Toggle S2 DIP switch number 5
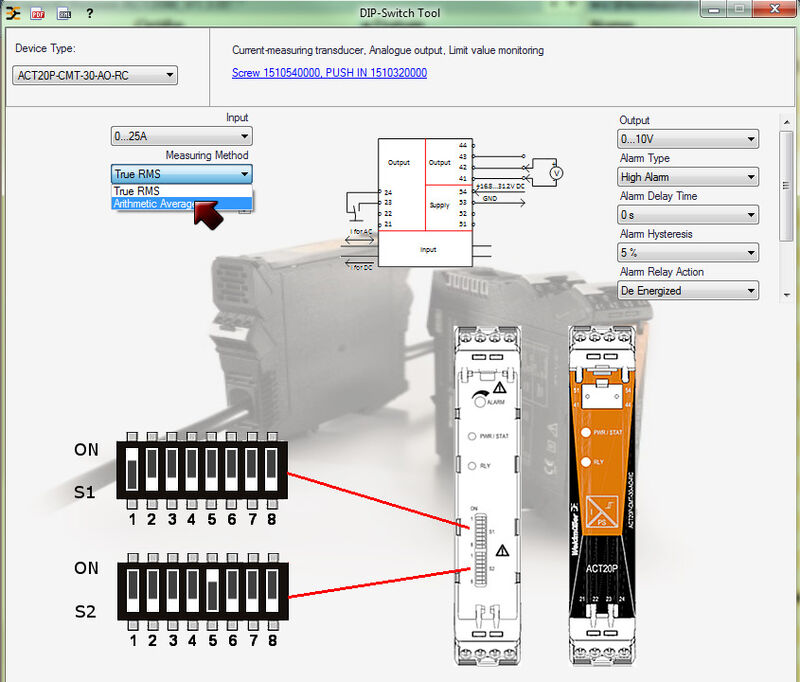The width and height of the screenshot is (800, 682). click(212, 592)
